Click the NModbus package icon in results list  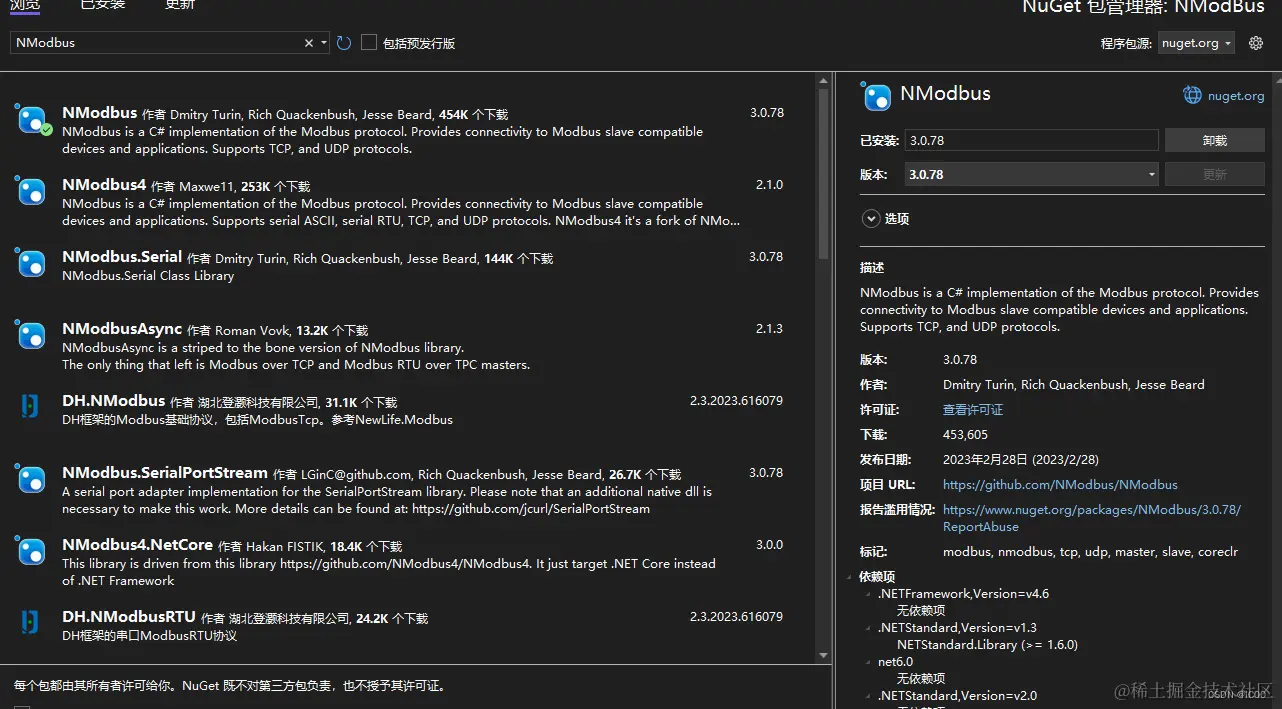point(32,119)
